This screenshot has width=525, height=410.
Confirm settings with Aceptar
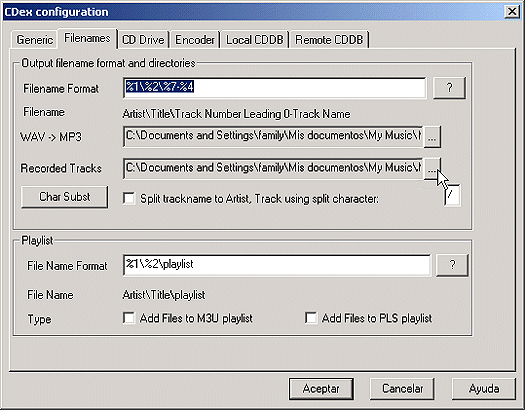321,389
